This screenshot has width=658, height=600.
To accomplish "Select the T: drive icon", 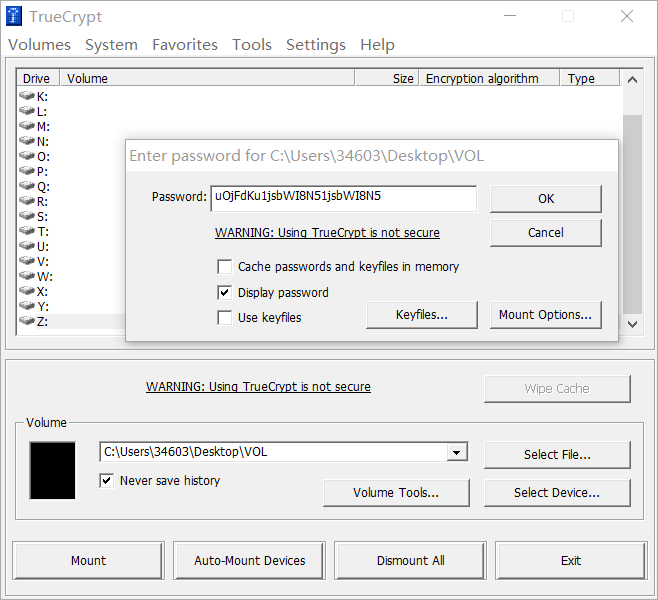I will (x=27, y=231).
